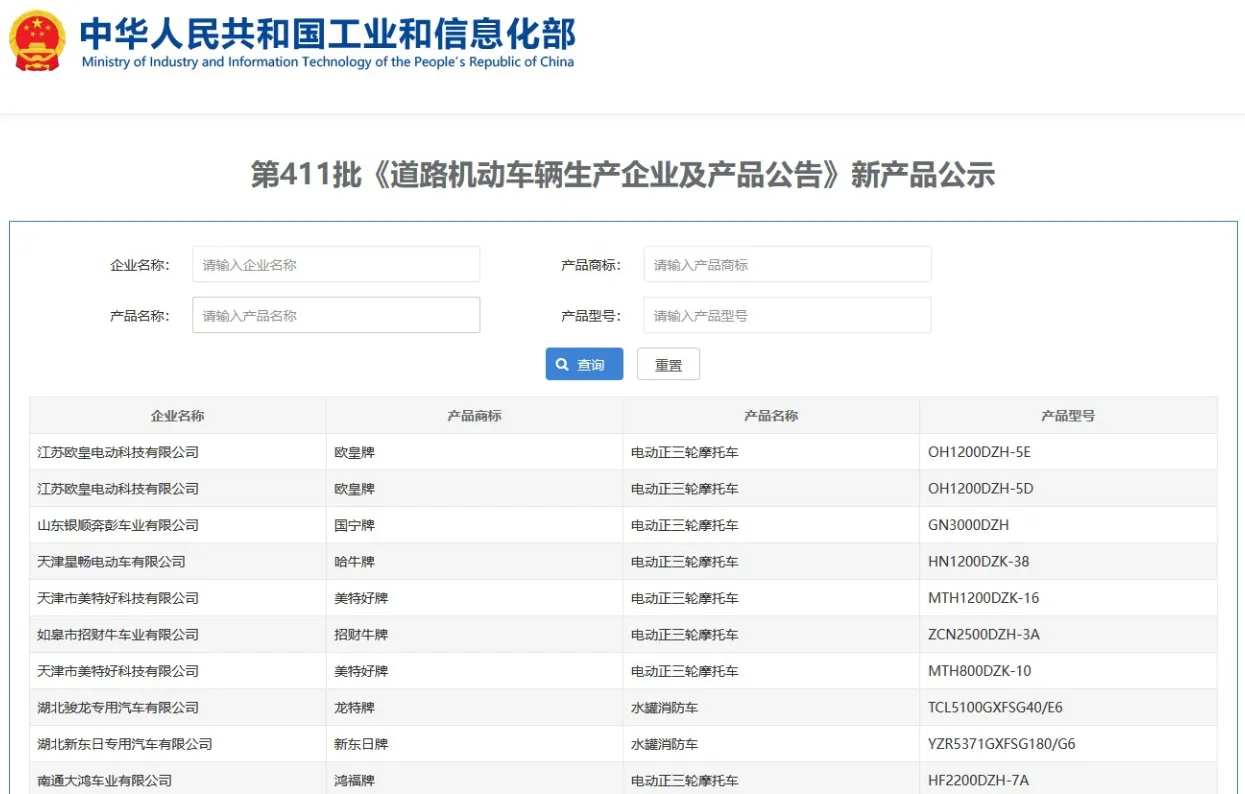This screenshot has height=794, width=1245.
Task: Click the model HF2200DZH-7A
Action: [x=978, y=780]
